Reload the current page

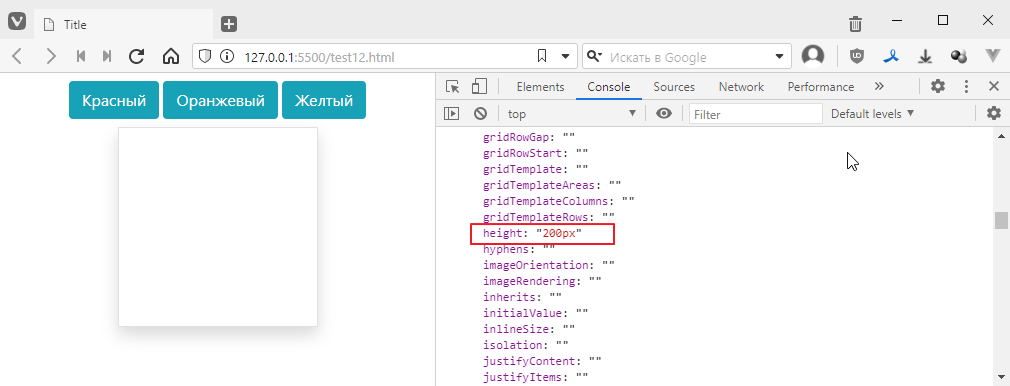[x=136, y=57]
